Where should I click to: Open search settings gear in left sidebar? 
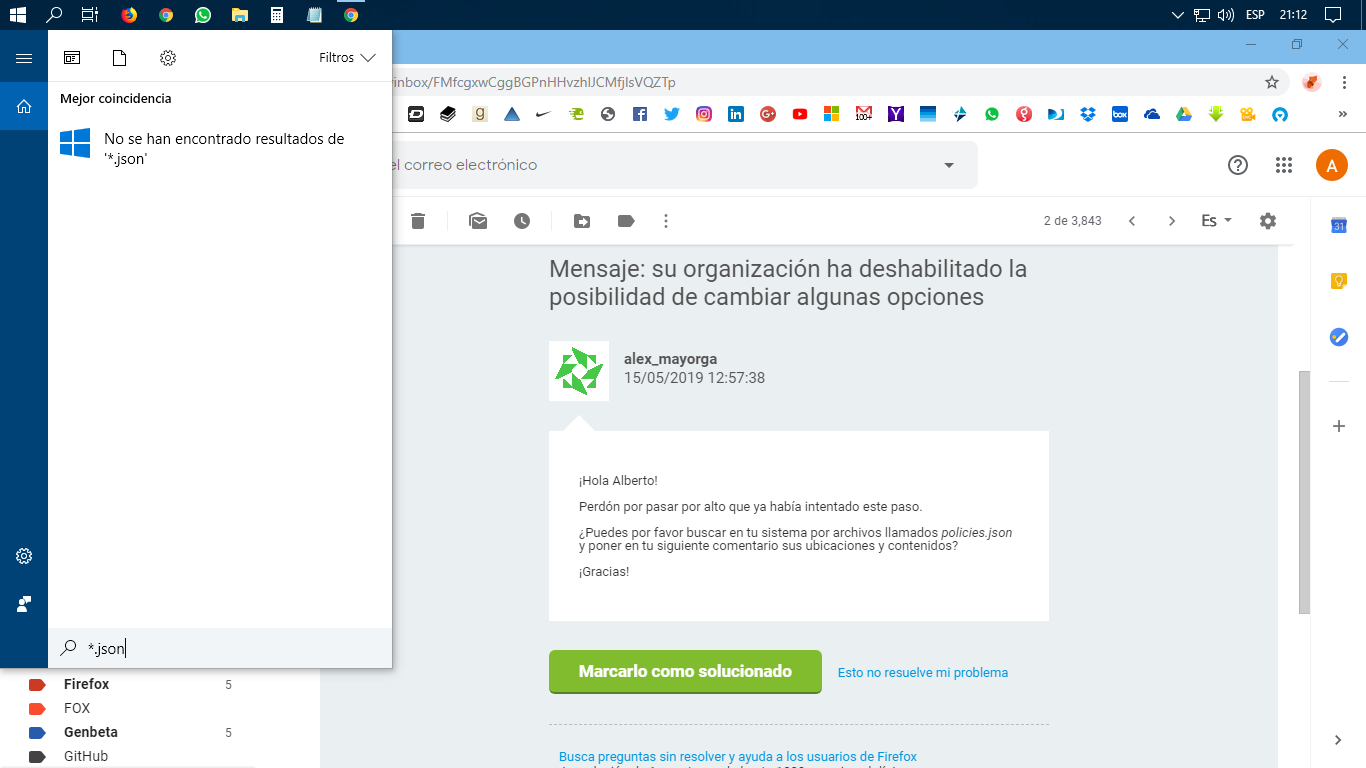[x=24, y=556]
